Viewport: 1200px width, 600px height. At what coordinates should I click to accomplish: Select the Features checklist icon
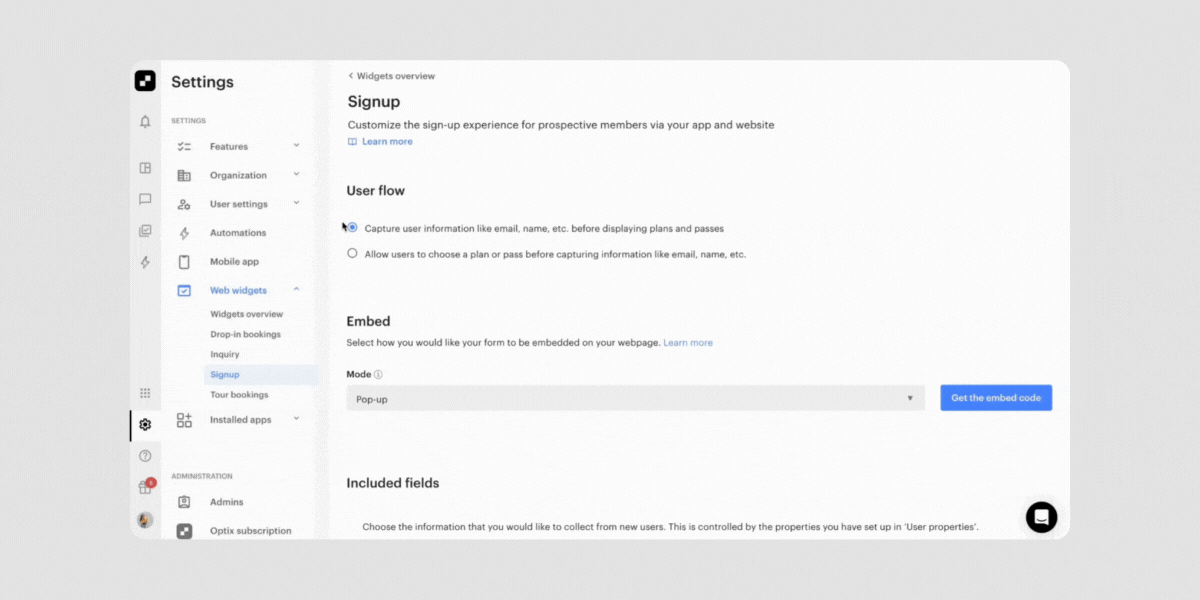pos(184,146)
